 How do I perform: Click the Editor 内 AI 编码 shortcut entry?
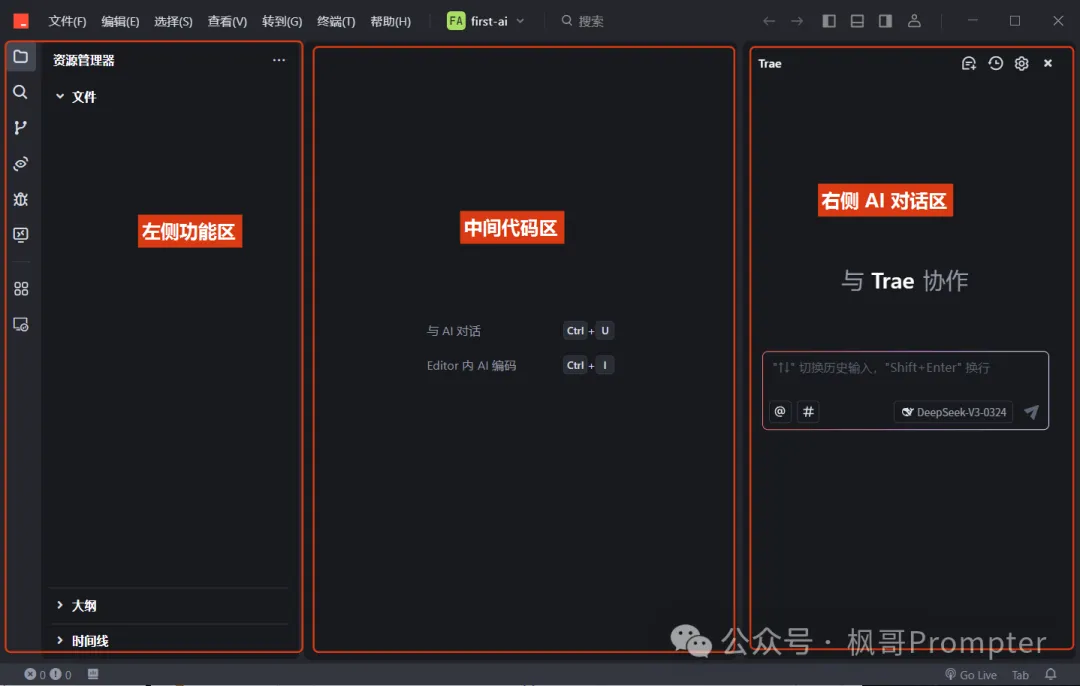tap(519, 365)
